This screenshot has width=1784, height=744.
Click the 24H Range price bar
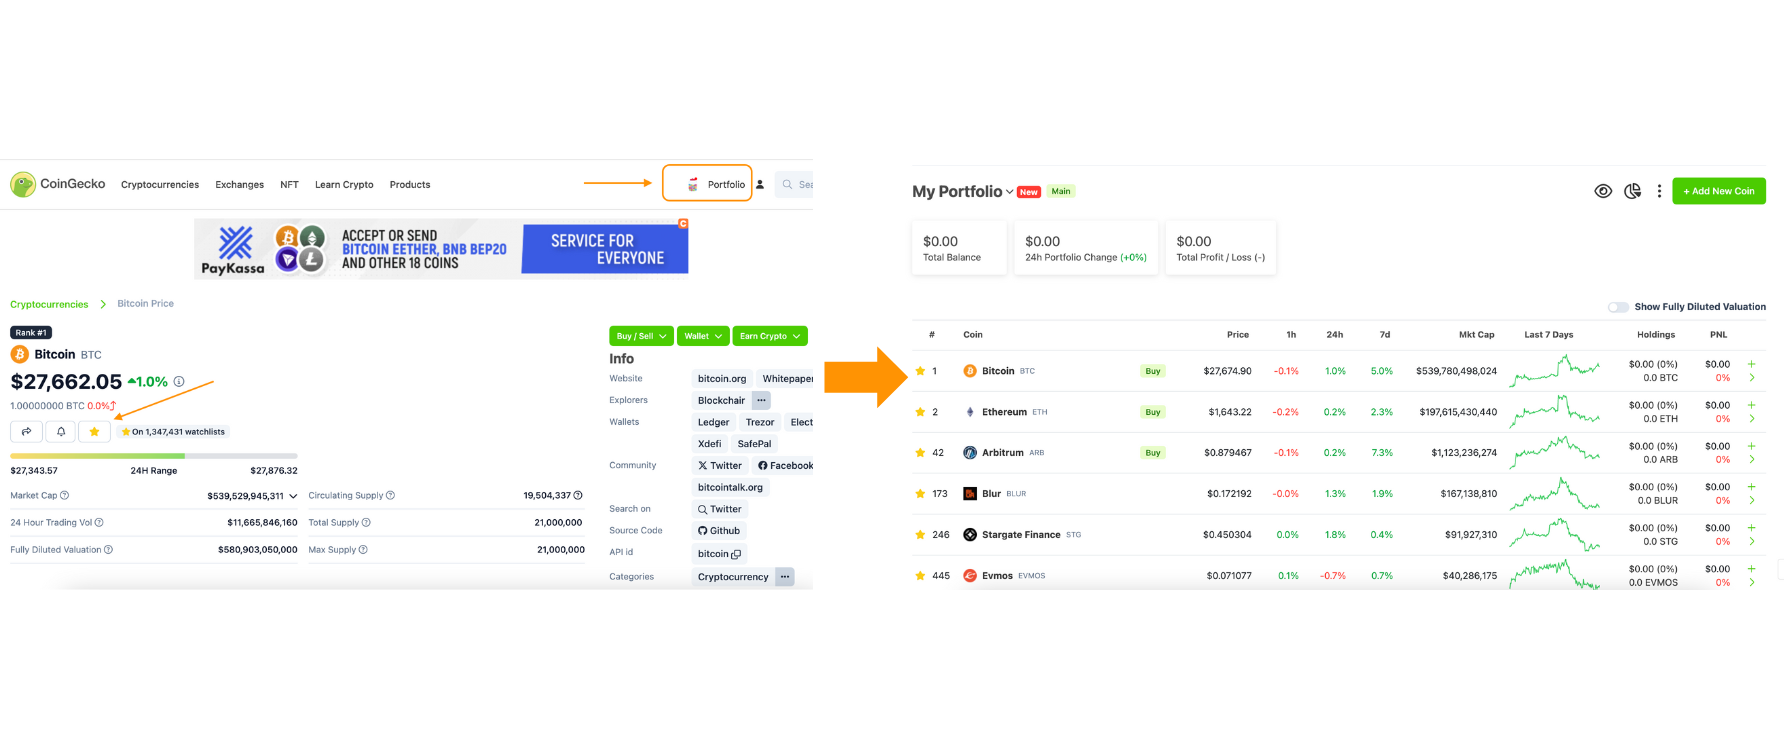pos(154,456)
